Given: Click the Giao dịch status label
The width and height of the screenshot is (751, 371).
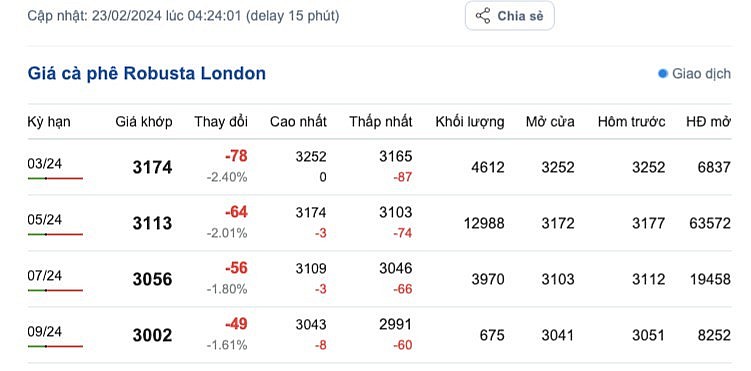Looking at the screenshot, I should pos(701,74).
